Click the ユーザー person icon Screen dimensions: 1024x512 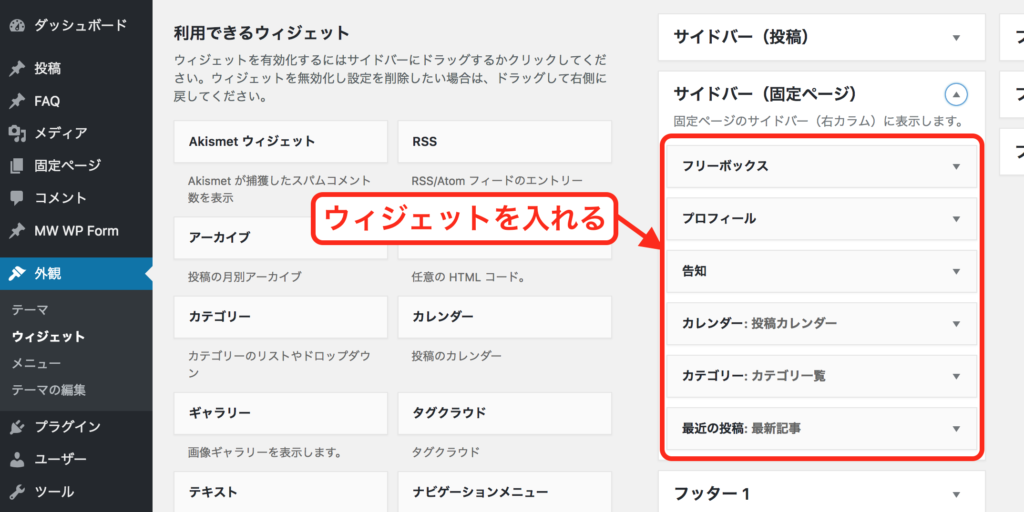point(17,460)
